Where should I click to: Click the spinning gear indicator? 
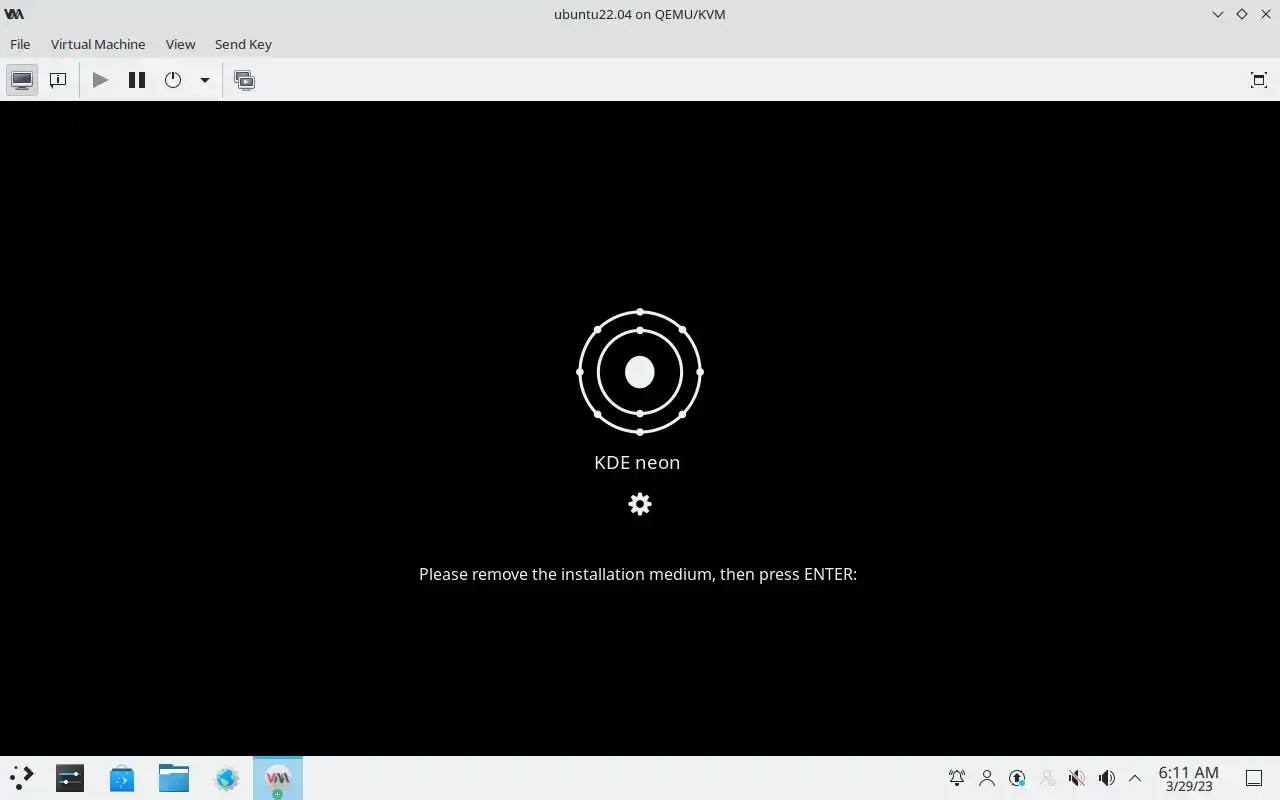640,504
